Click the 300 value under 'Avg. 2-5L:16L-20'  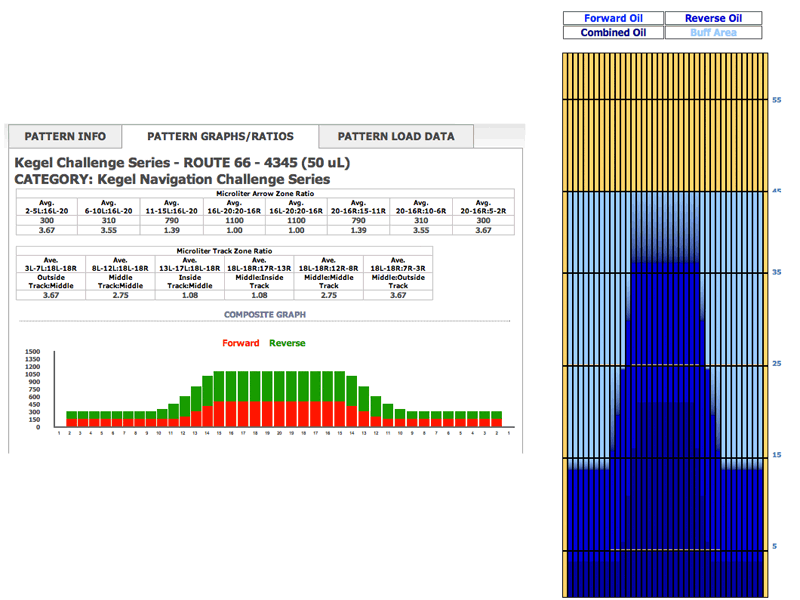click(47, 220)
